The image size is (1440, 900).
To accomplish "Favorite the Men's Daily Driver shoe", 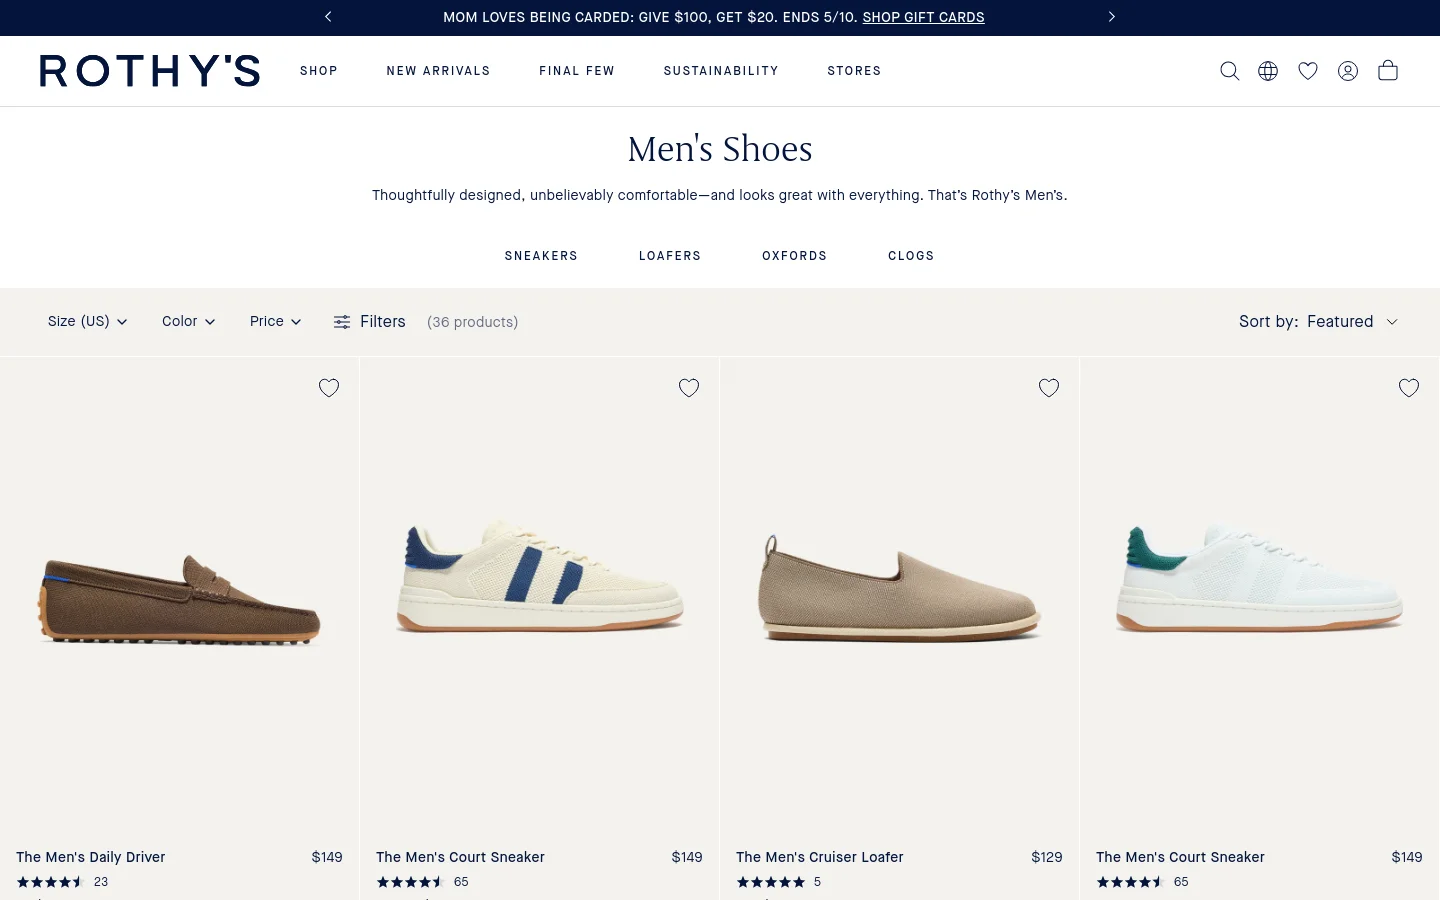I will (x=329, y=388).
